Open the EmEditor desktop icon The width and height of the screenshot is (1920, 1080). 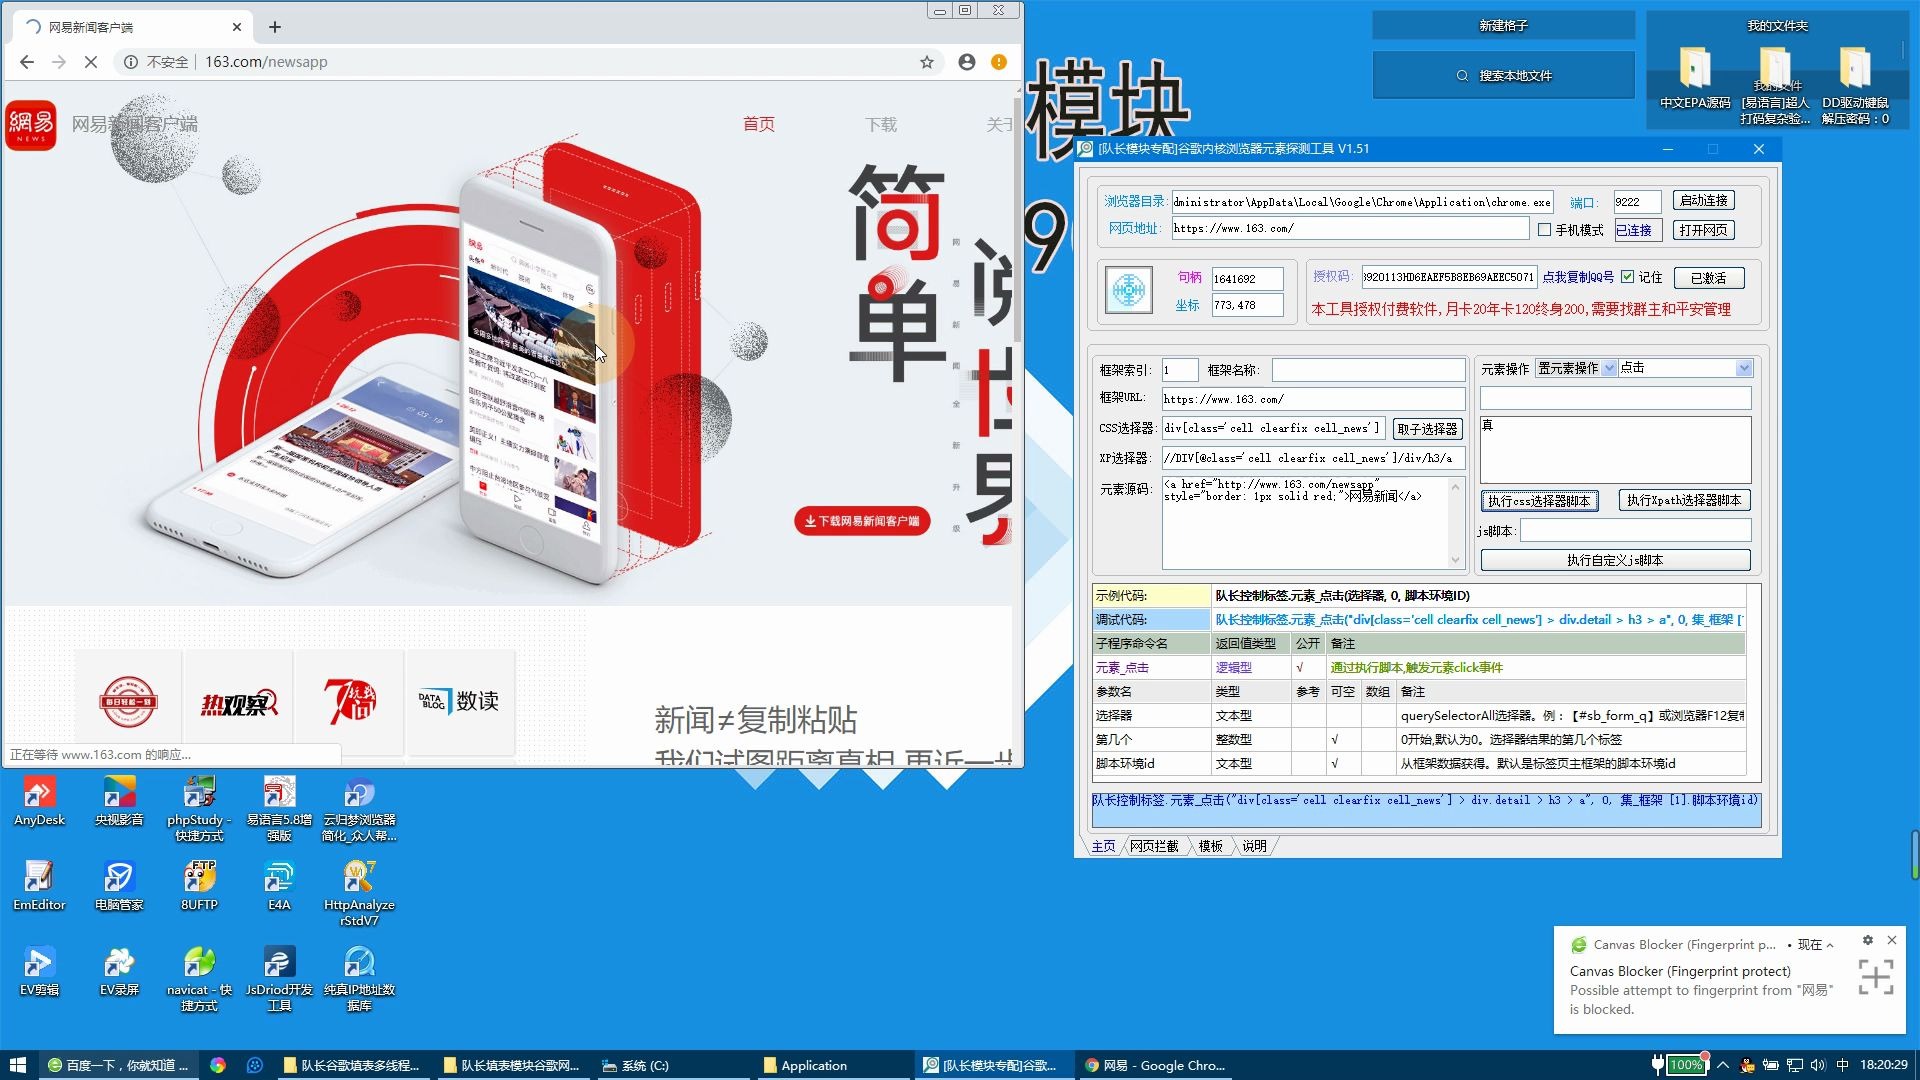pyautogui.click(x=39, y=887)
